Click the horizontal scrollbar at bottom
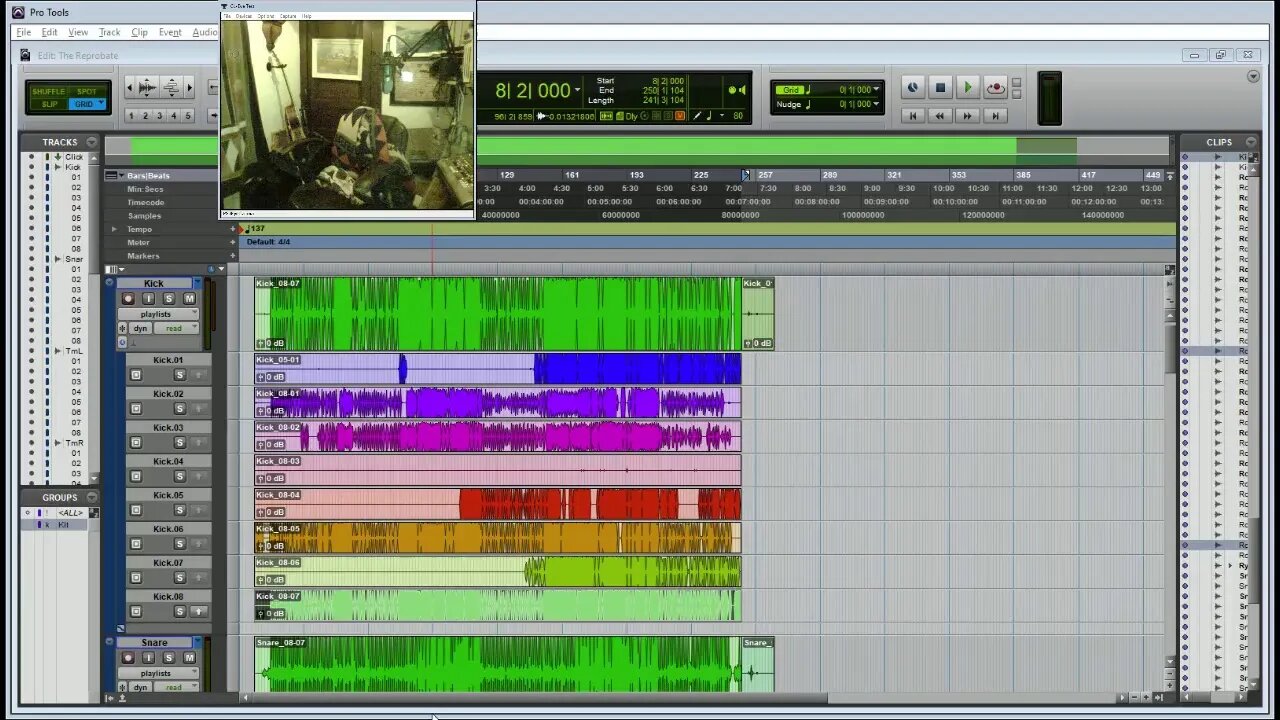Viewport: 1280px width, 720px height. click(540, 698)
